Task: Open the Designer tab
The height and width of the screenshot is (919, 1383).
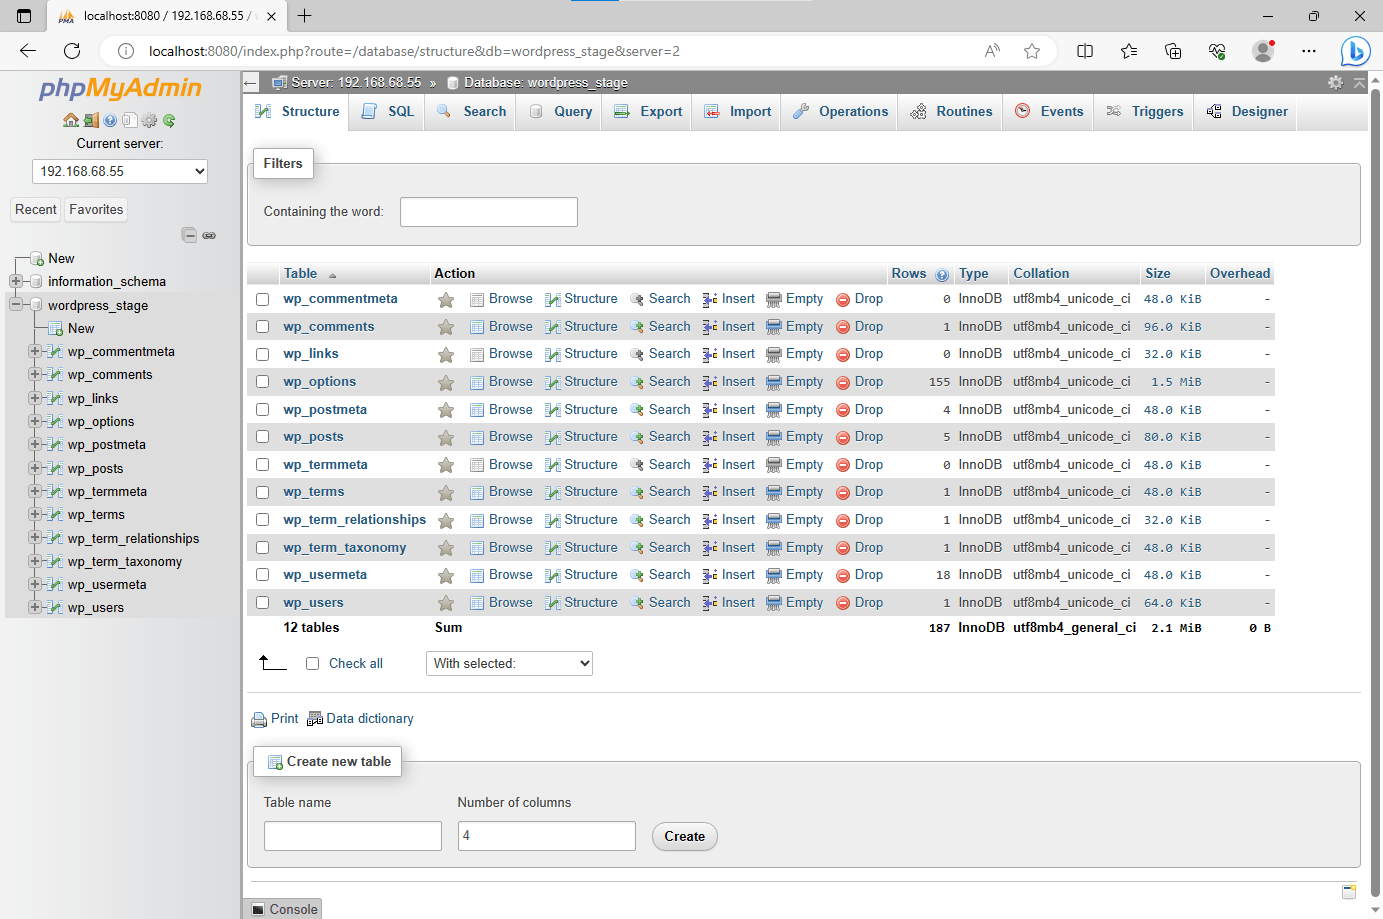Action: pyautogui.click(x=1247, y=112)
